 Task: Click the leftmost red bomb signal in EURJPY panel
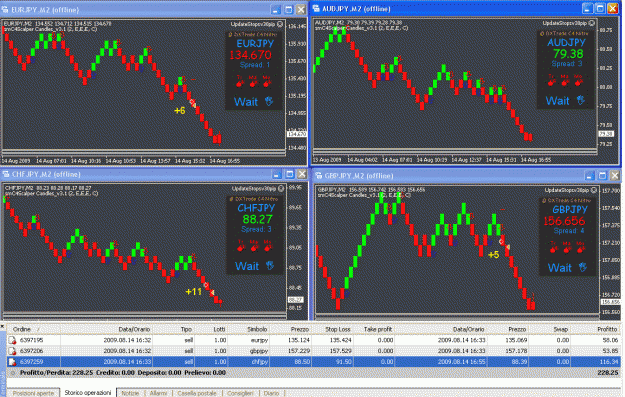[x=240, y=83]
